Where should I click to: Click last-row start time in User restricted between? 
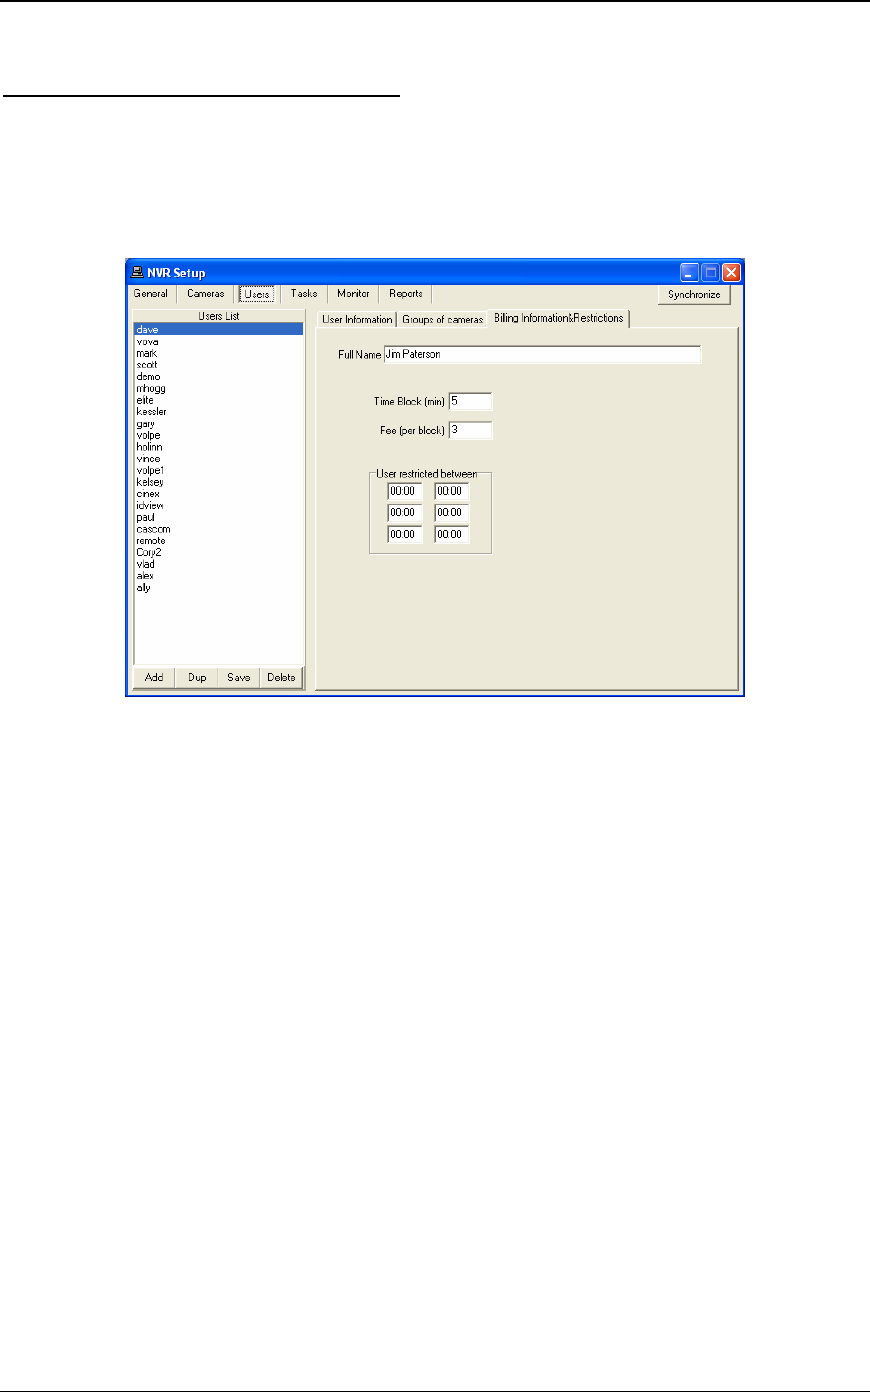[x=405, y=534]
